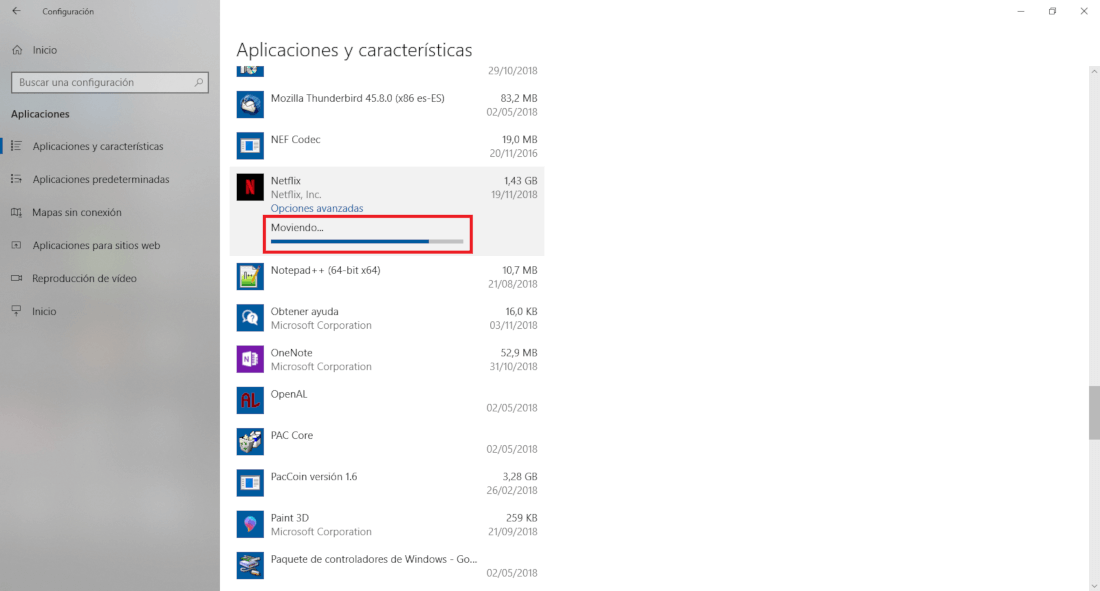Close the Configuración window
Viewport: 1100px width, 591px height.
(1084, 11)
